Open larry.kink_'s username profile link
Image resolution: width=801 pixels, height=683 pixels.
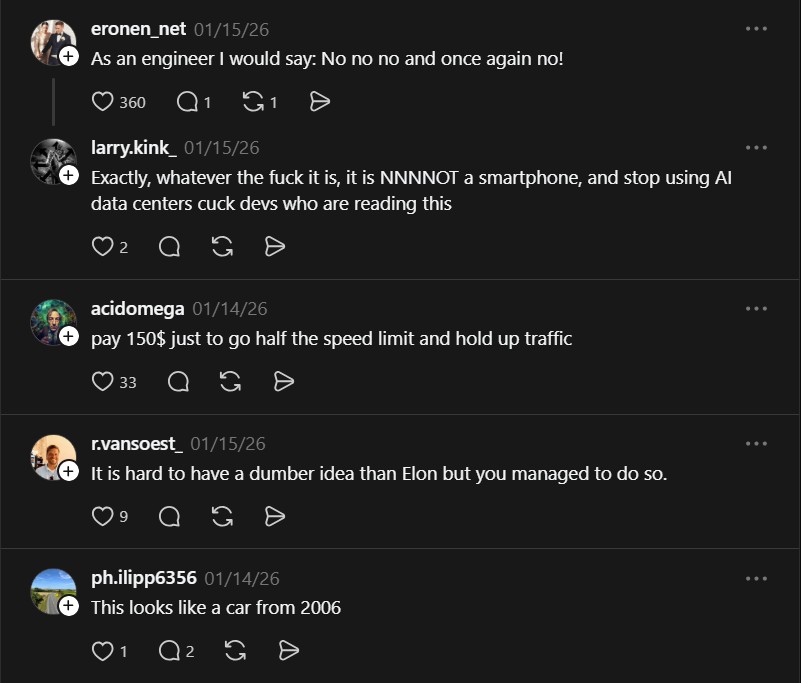tap(134, 148)
